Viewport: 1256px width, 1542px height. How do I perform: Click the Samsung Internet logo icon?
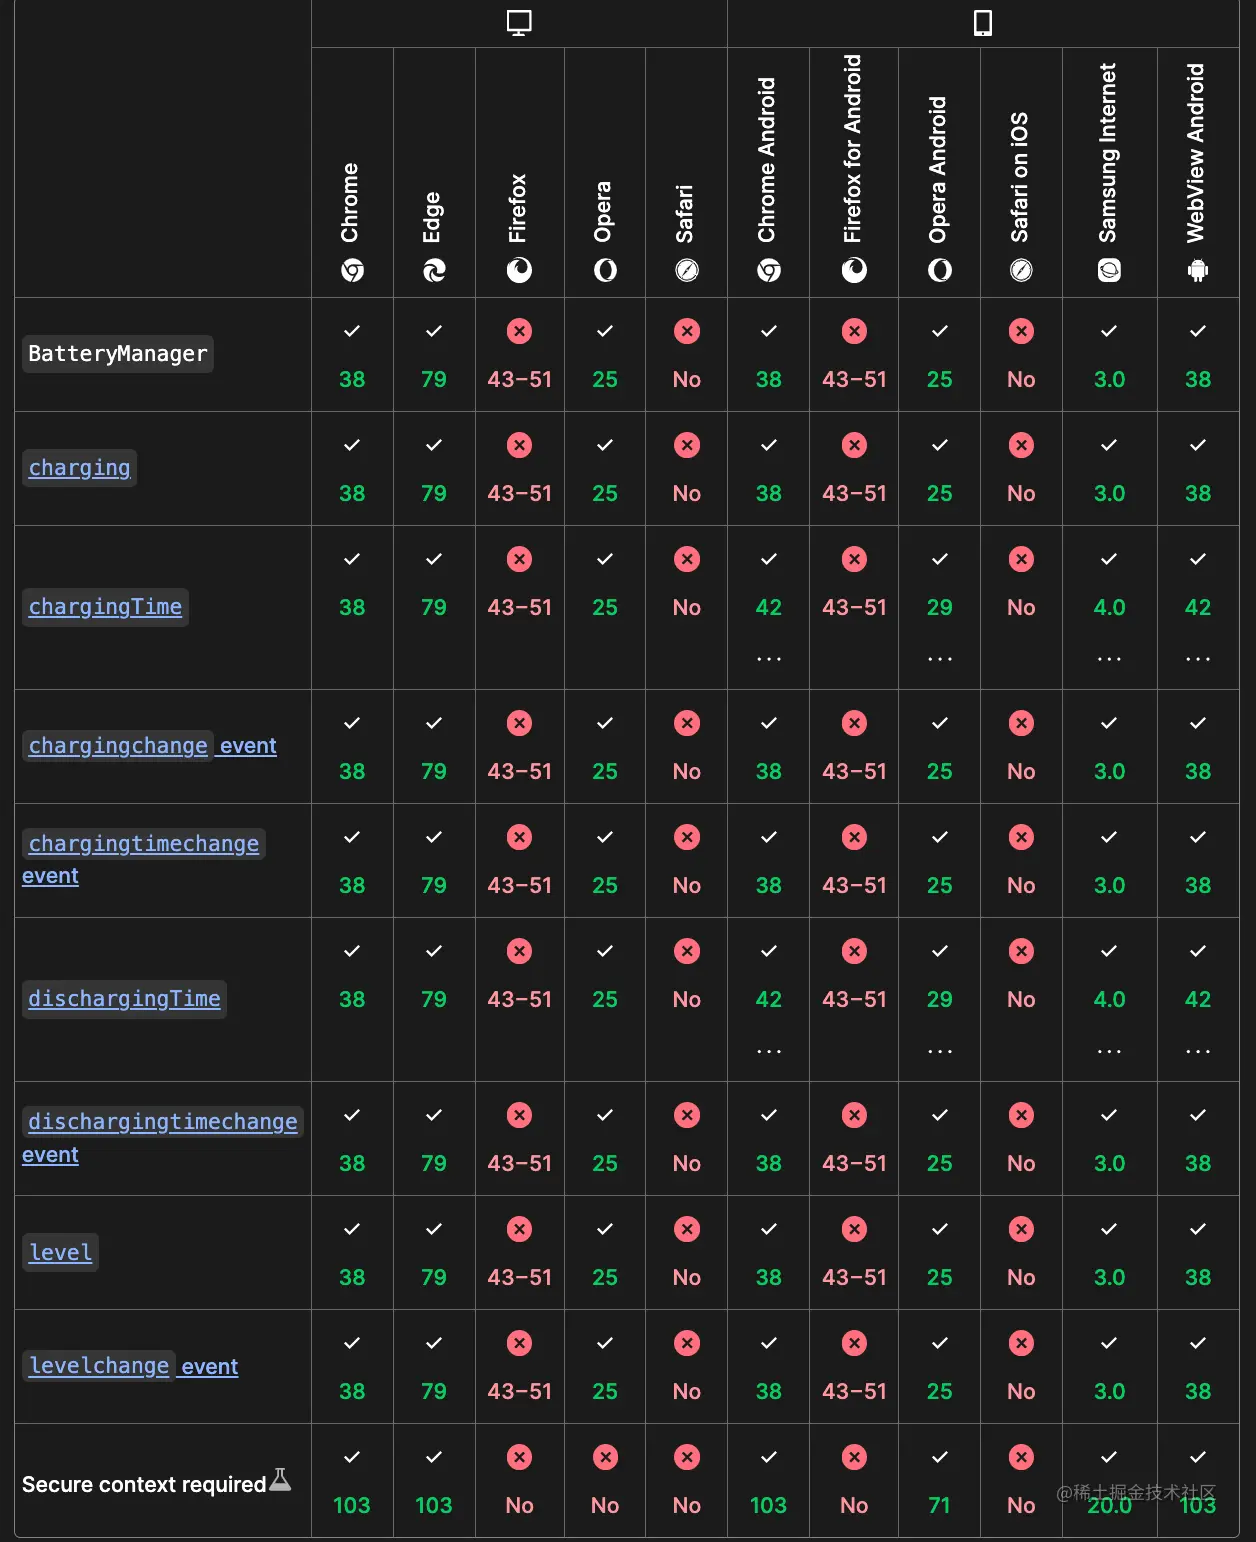click(1109, 270)
